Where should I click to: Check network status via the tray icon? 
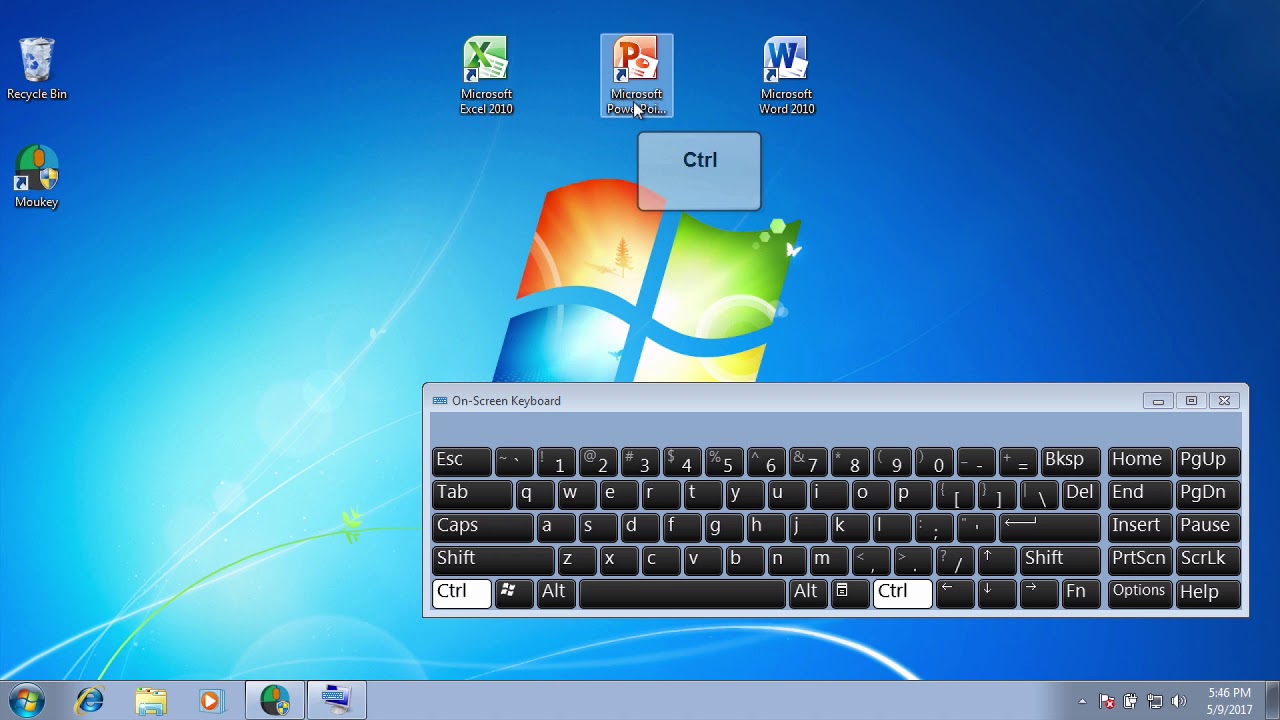(x=1156, y=700)
